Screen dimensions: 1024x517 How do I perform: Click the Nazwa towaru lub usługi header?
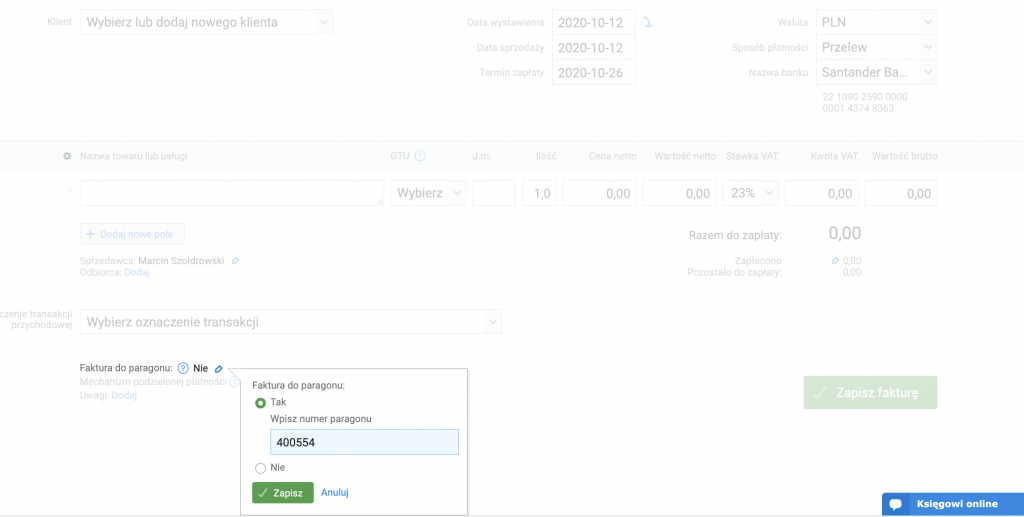pos(133,156)
